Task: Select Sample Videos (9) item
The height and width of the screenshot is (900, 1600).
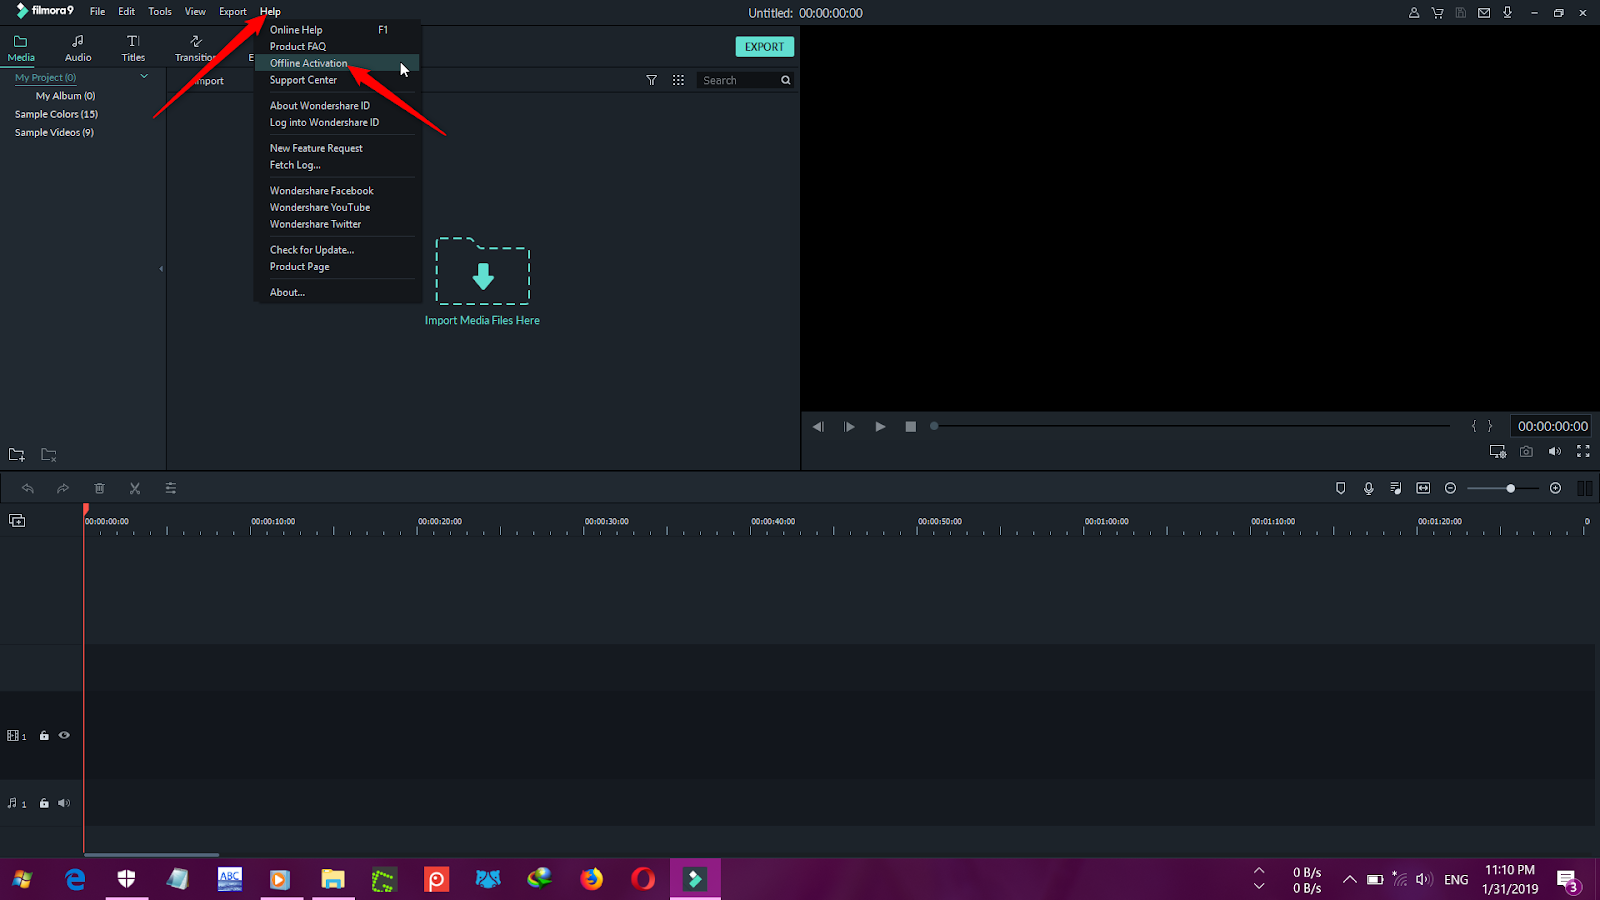Action: [x=54, y=132]
